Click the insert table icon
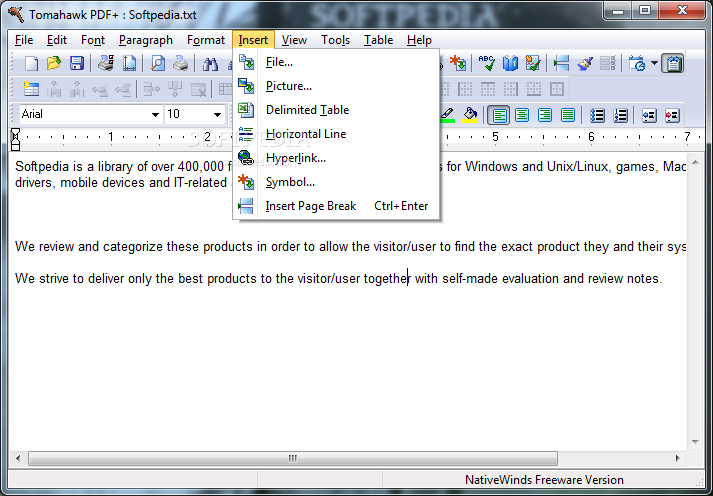Screen dimensions: 713x496 31,89
